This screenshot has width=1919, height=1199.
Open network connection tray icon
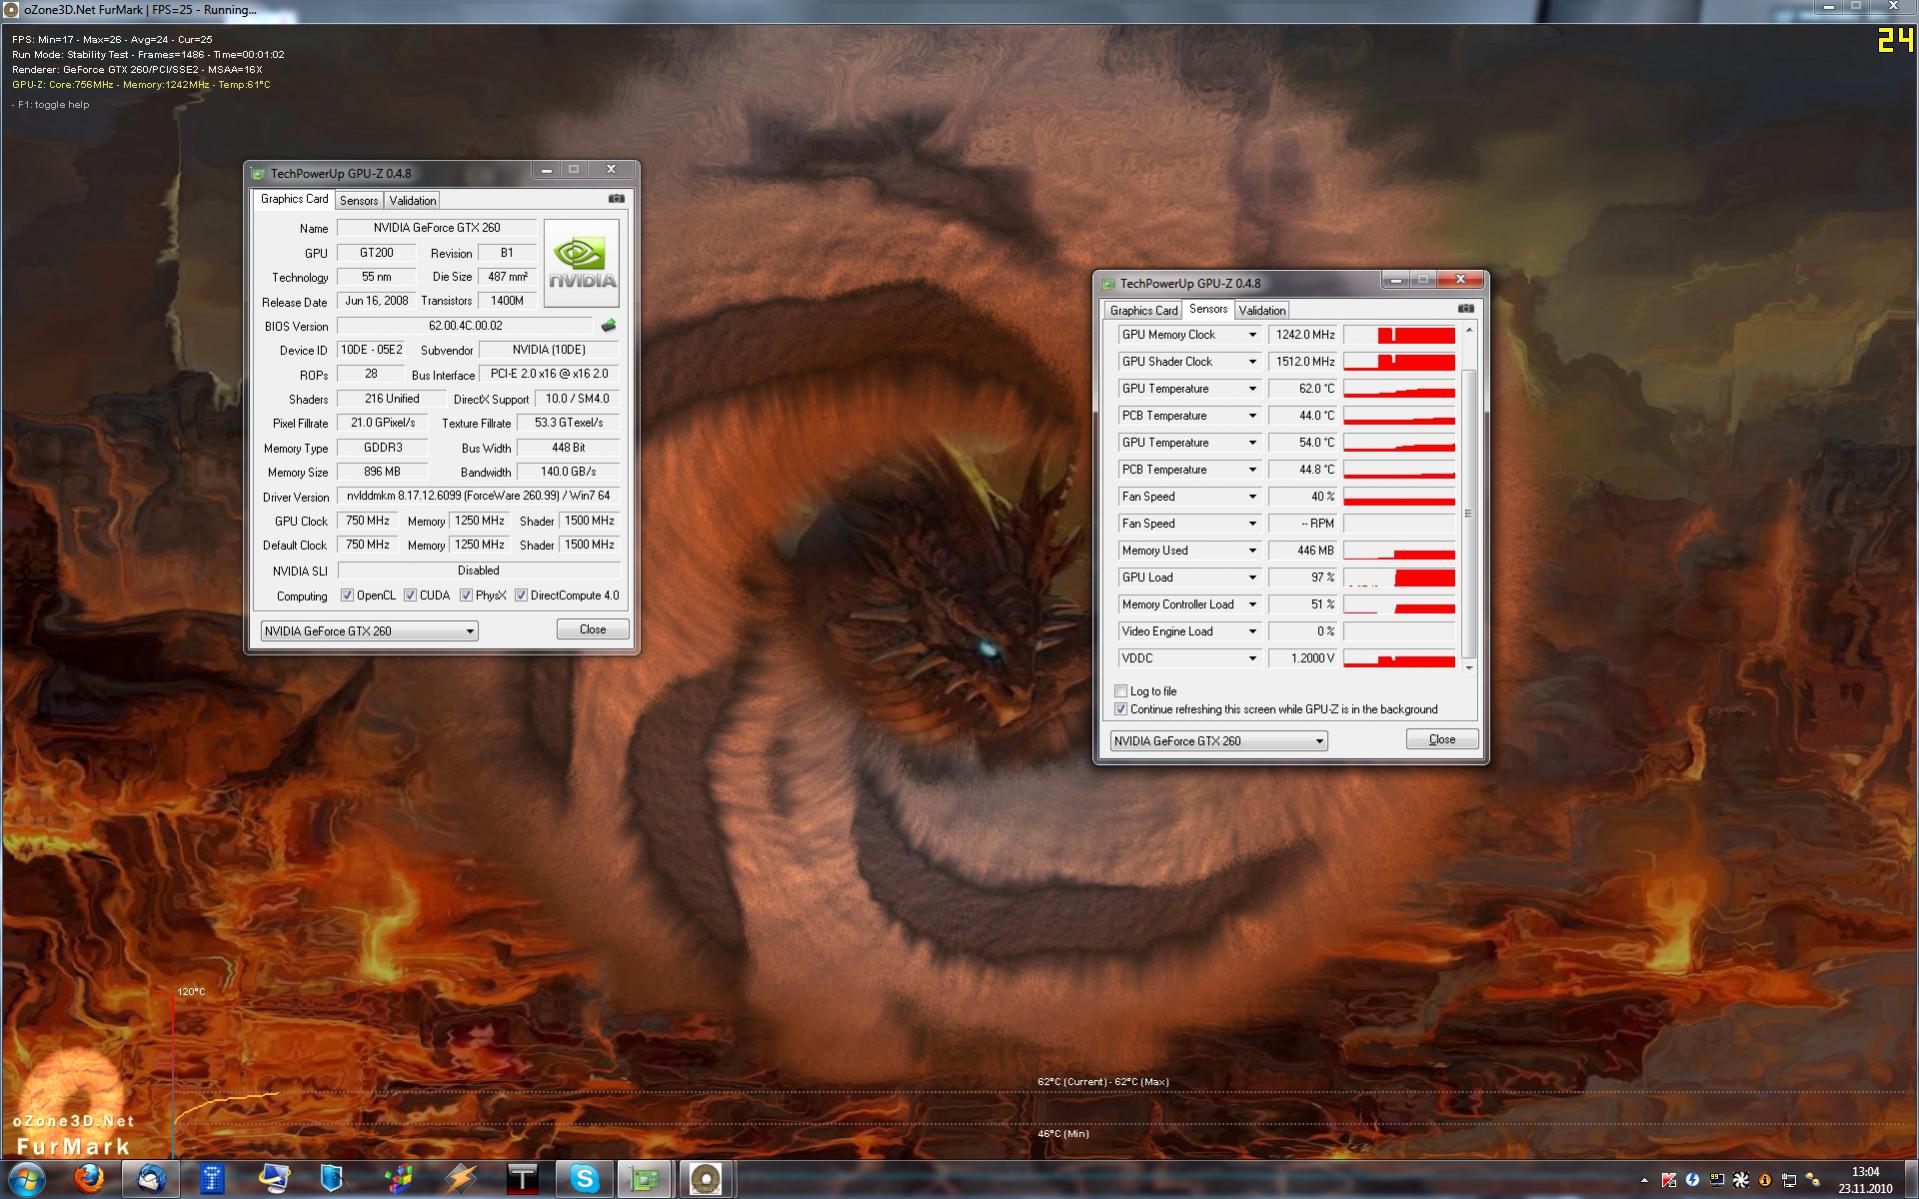click(x=1789, y=1181)
